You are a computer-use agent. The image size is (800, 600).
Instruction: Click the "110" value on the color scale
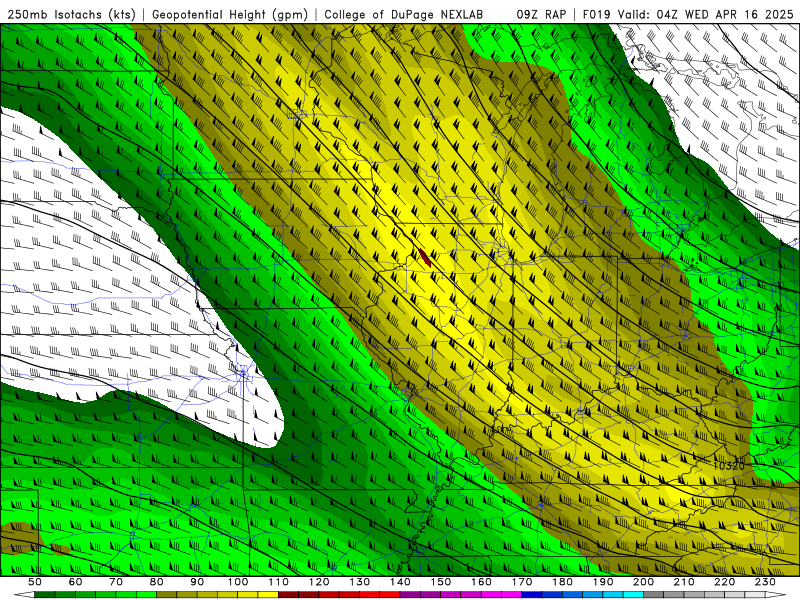point(279,582)
